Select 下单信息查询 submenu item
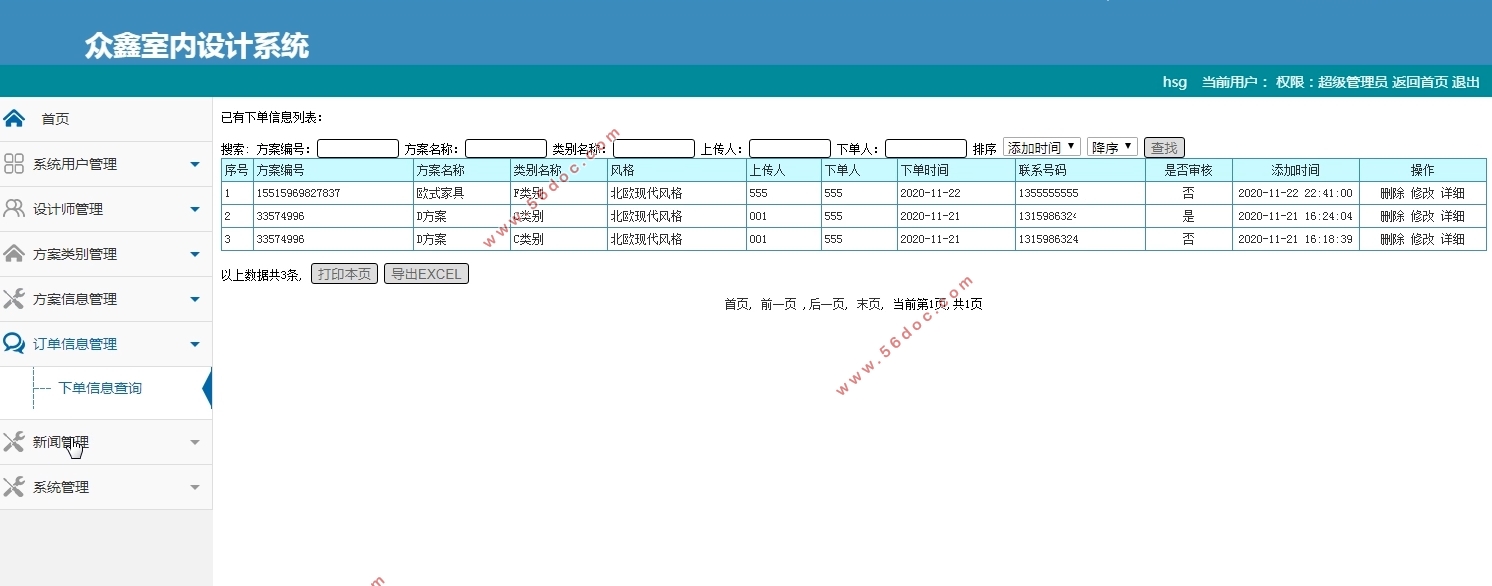This screenshot has width=1492, height=586. pos(100,388)
